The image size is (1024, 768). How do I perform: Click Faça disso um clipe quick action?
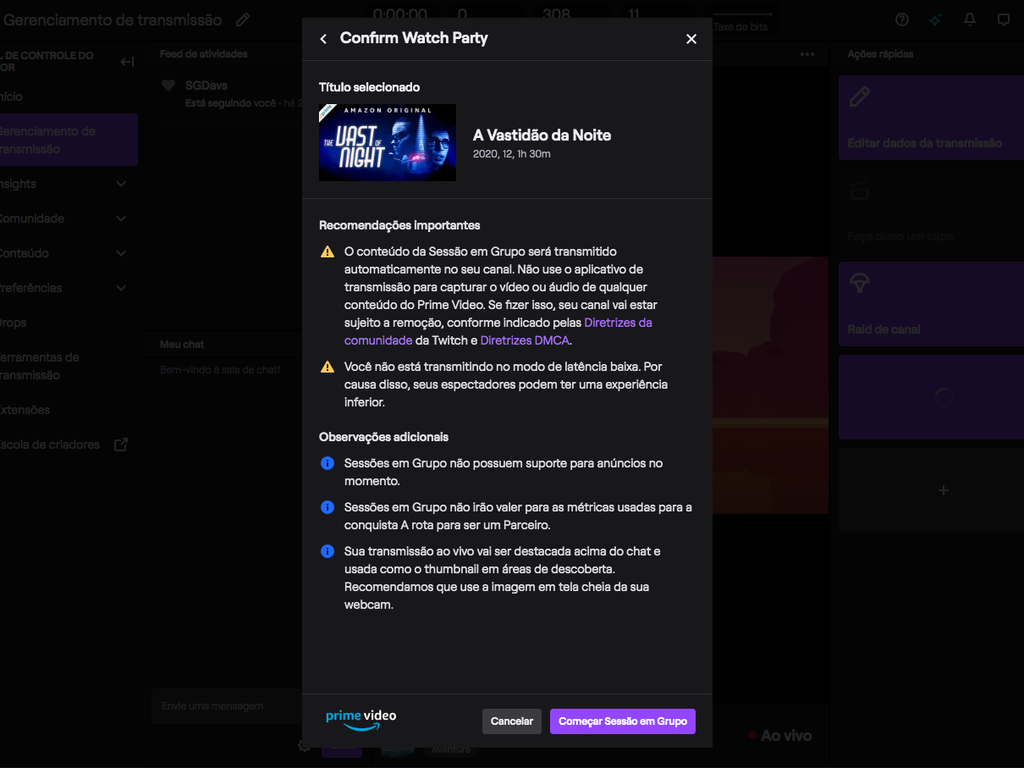click(931, 211)
